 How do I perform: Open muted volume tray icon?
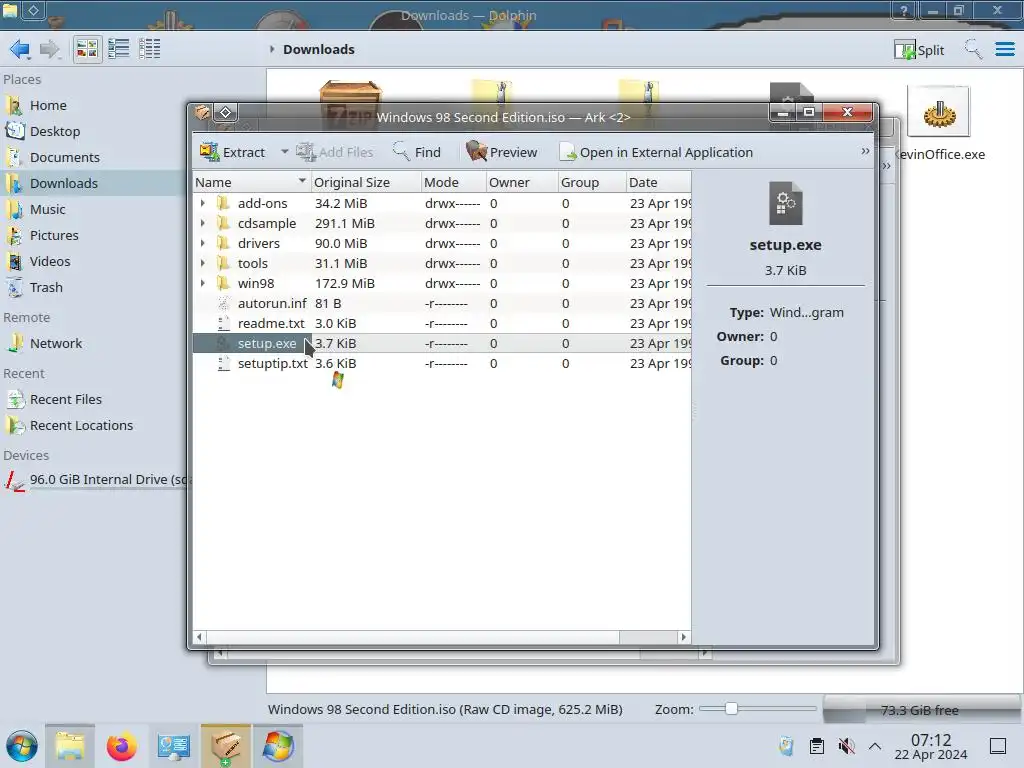[846, 746]
